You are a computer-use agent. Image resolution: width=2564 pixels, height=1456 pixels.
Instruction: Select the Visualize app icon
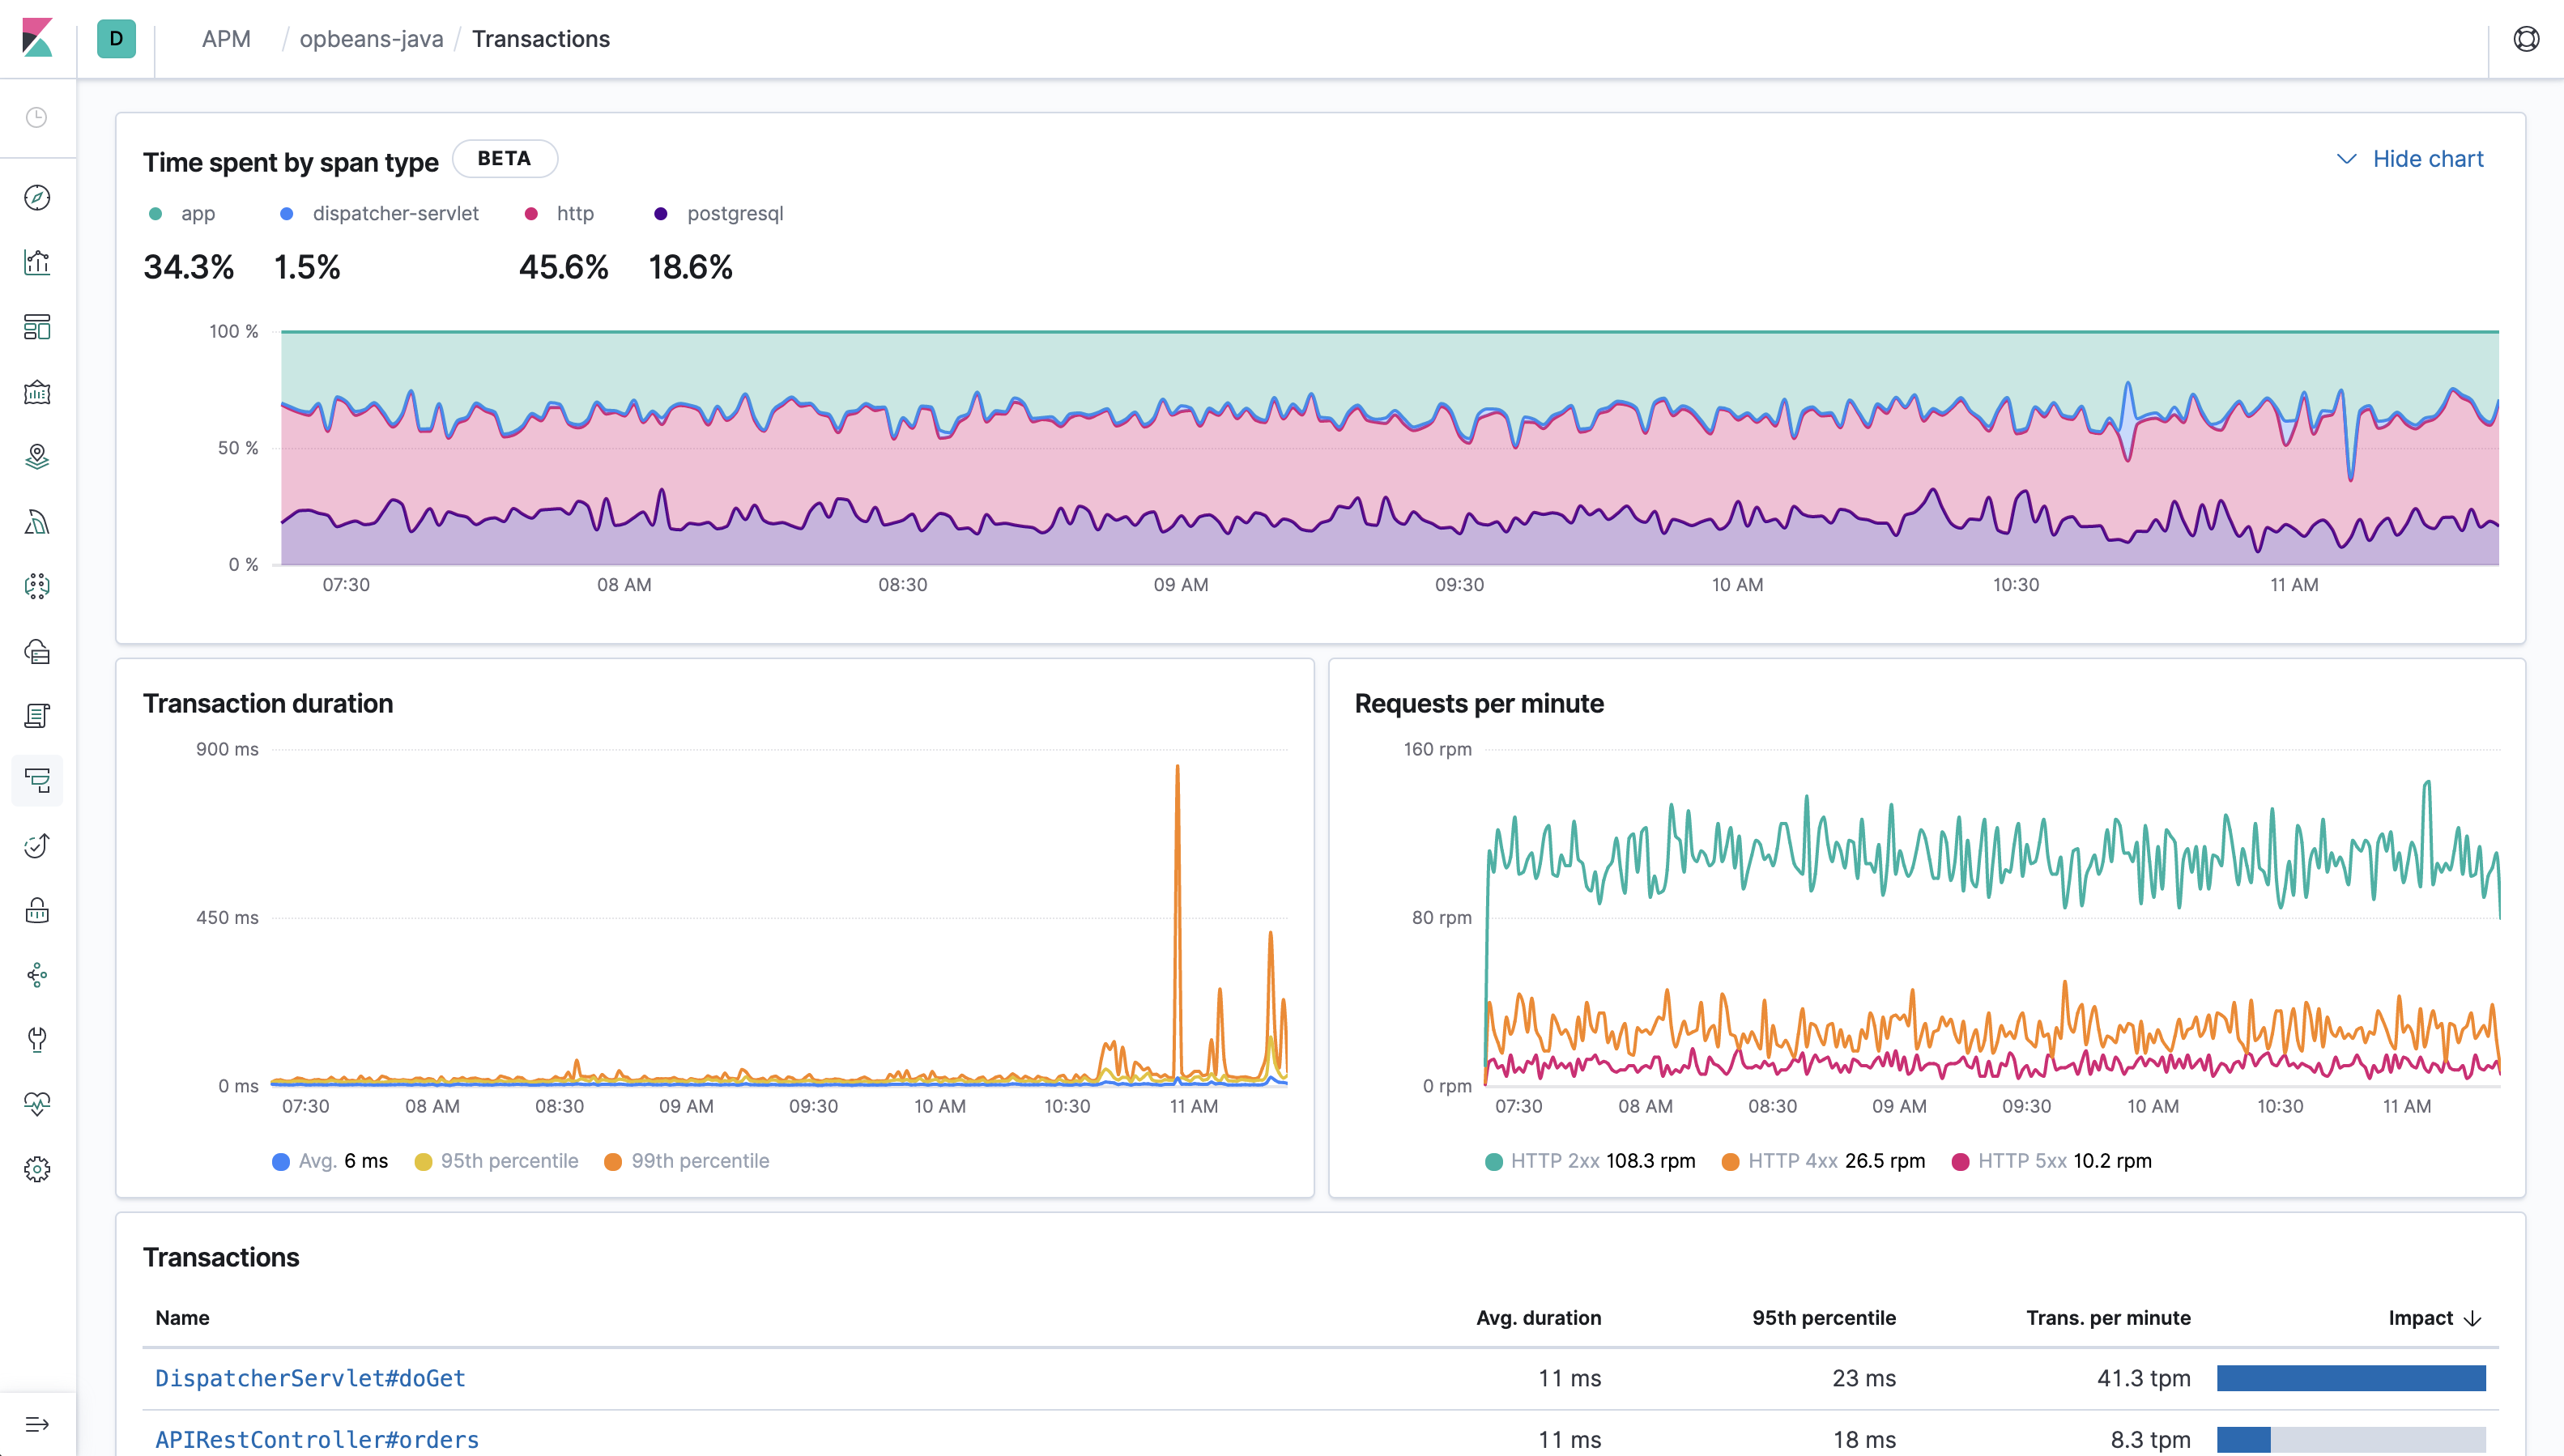pyautogui.click(x=37, y=263)
